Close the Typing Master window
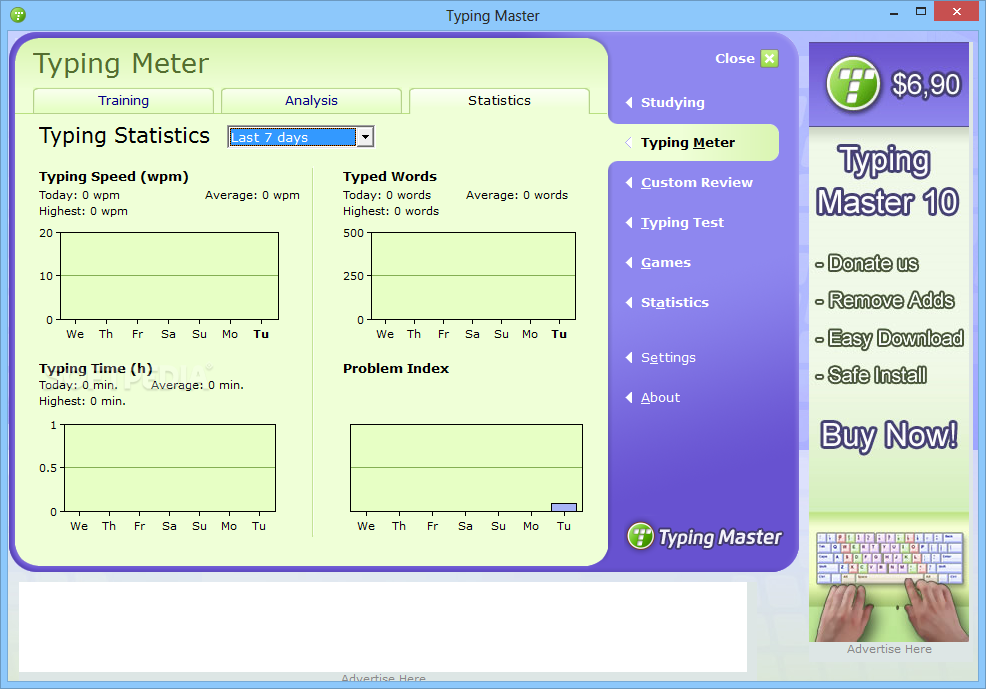This screenshot has height=689, width=986. tap(956, 11)
